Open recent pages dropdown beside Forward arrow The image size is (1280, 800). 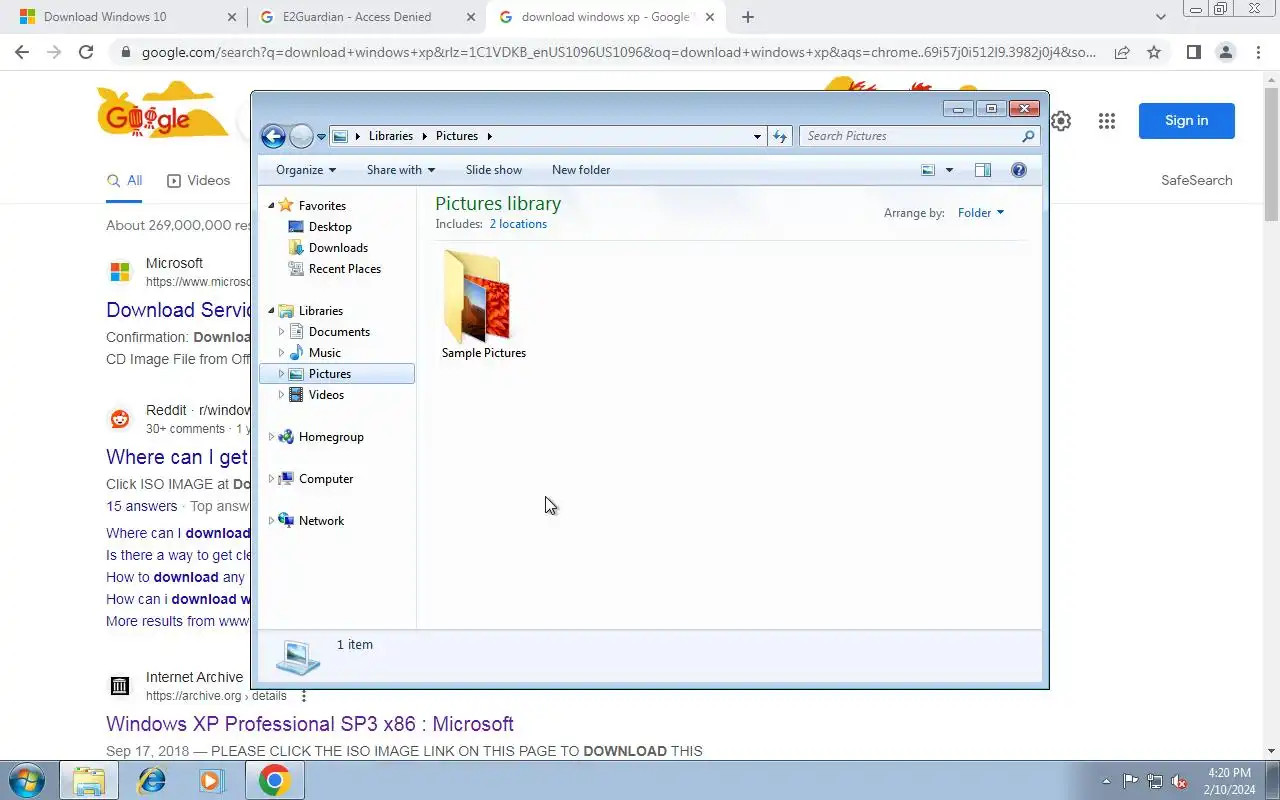pos(321,137)
